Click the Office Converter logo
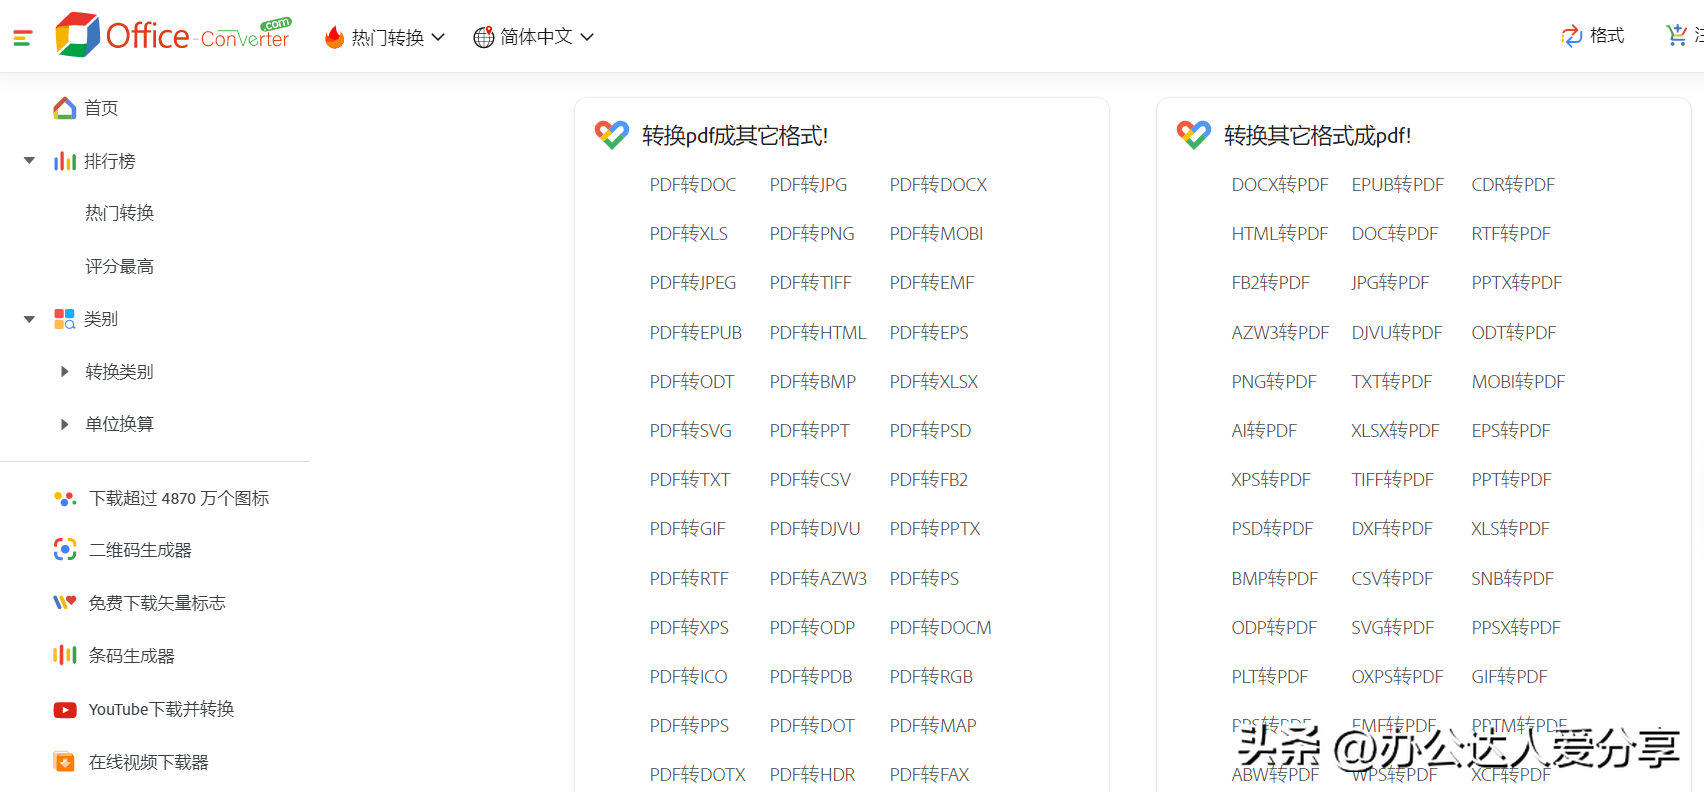Viewport: 1704px width, 792px height. point(173,35)
